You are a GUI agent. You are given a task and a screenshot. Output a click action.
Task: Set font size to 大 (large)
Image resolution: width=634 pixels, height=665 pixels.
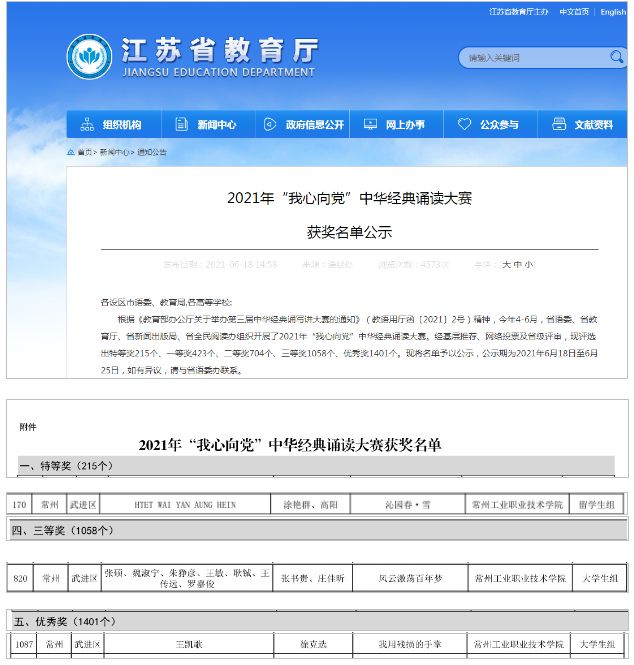point(506,265)
